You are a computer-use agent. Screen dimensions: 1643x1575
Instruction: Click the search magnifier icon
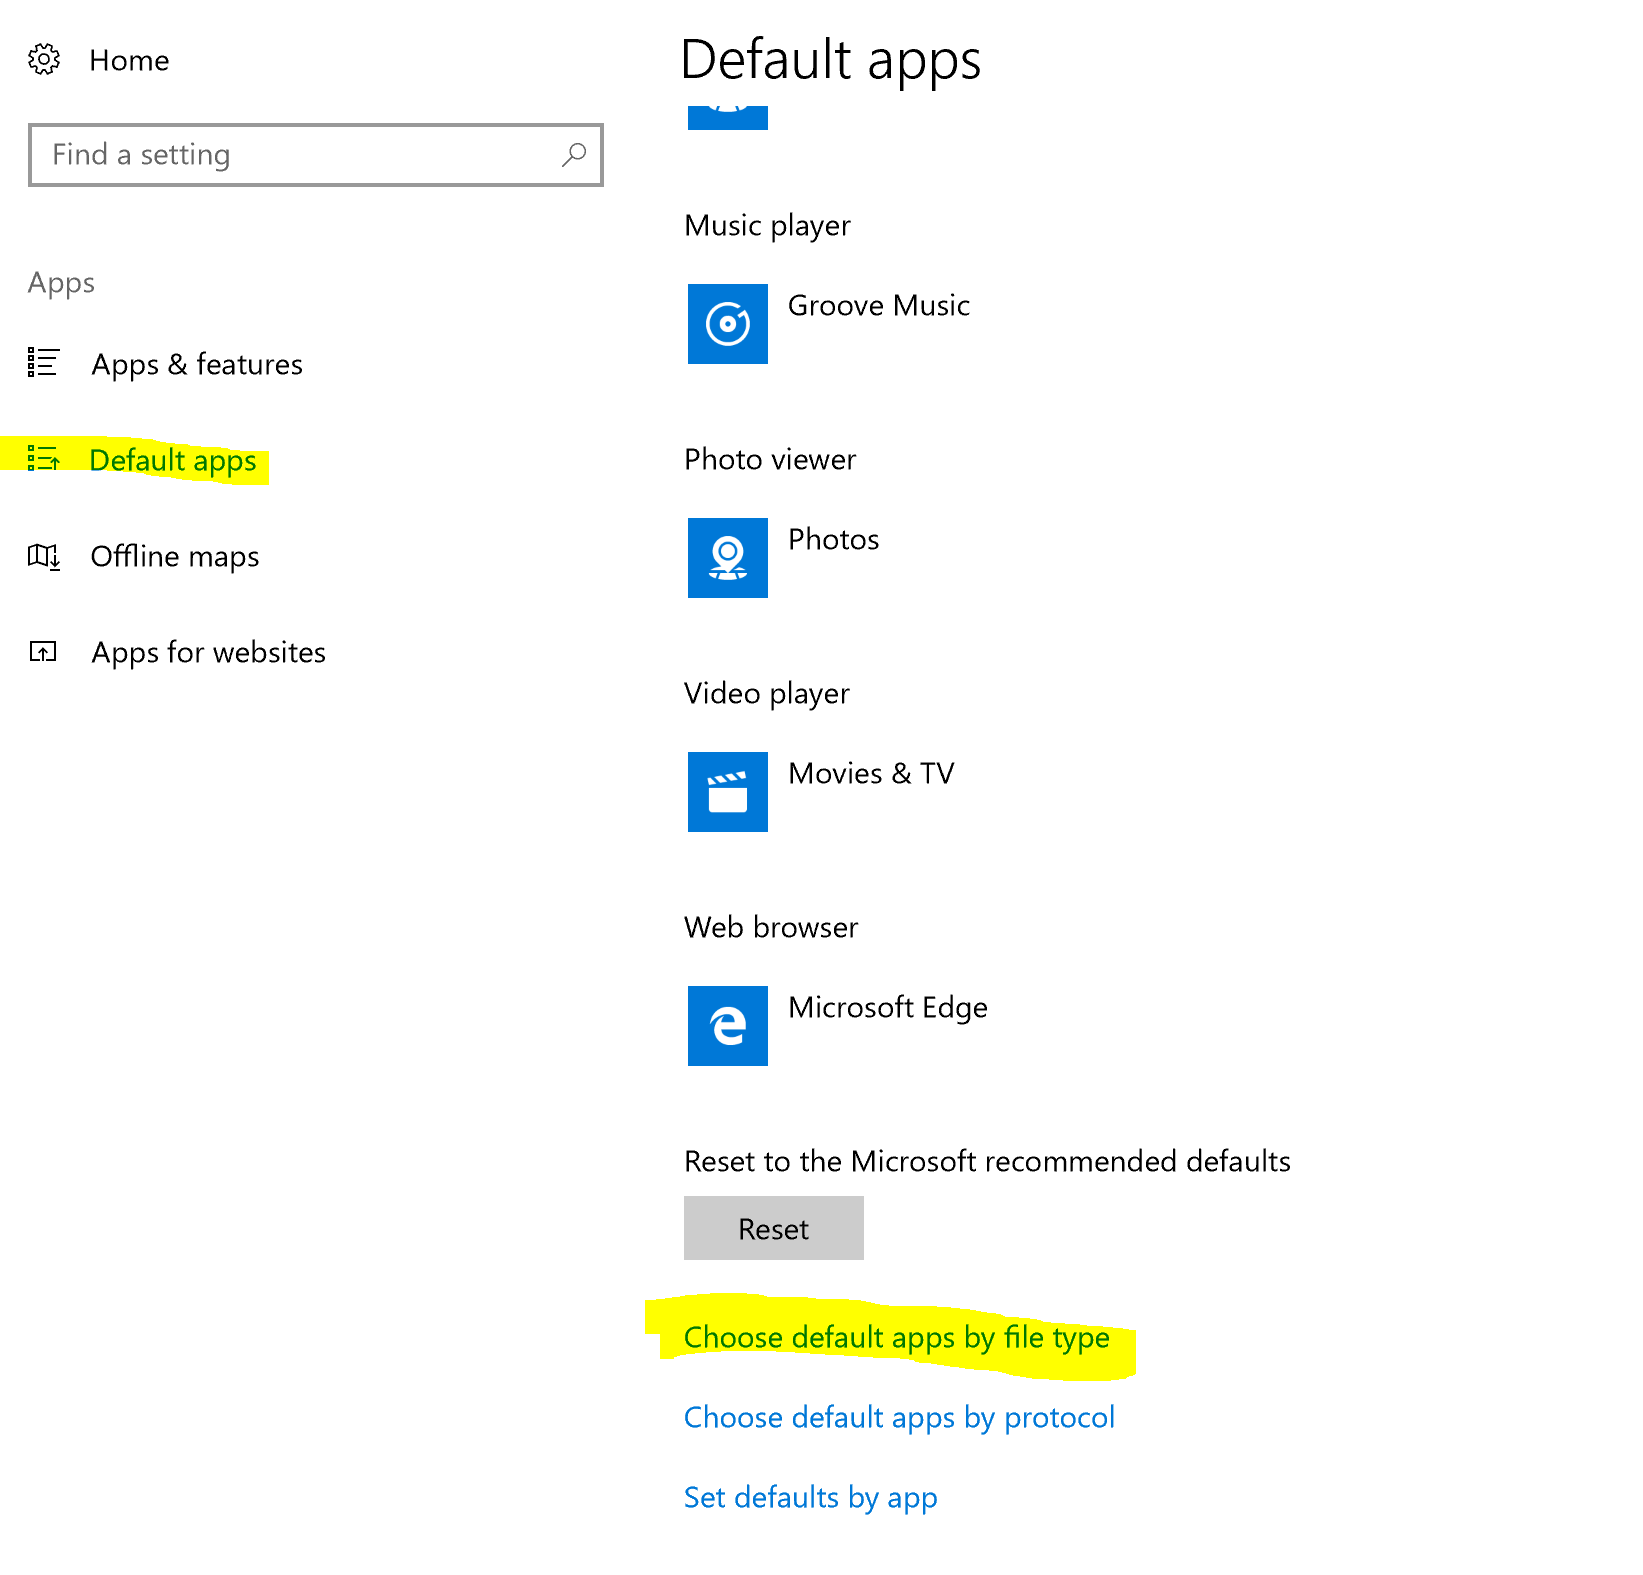click(x=574, y=155)
